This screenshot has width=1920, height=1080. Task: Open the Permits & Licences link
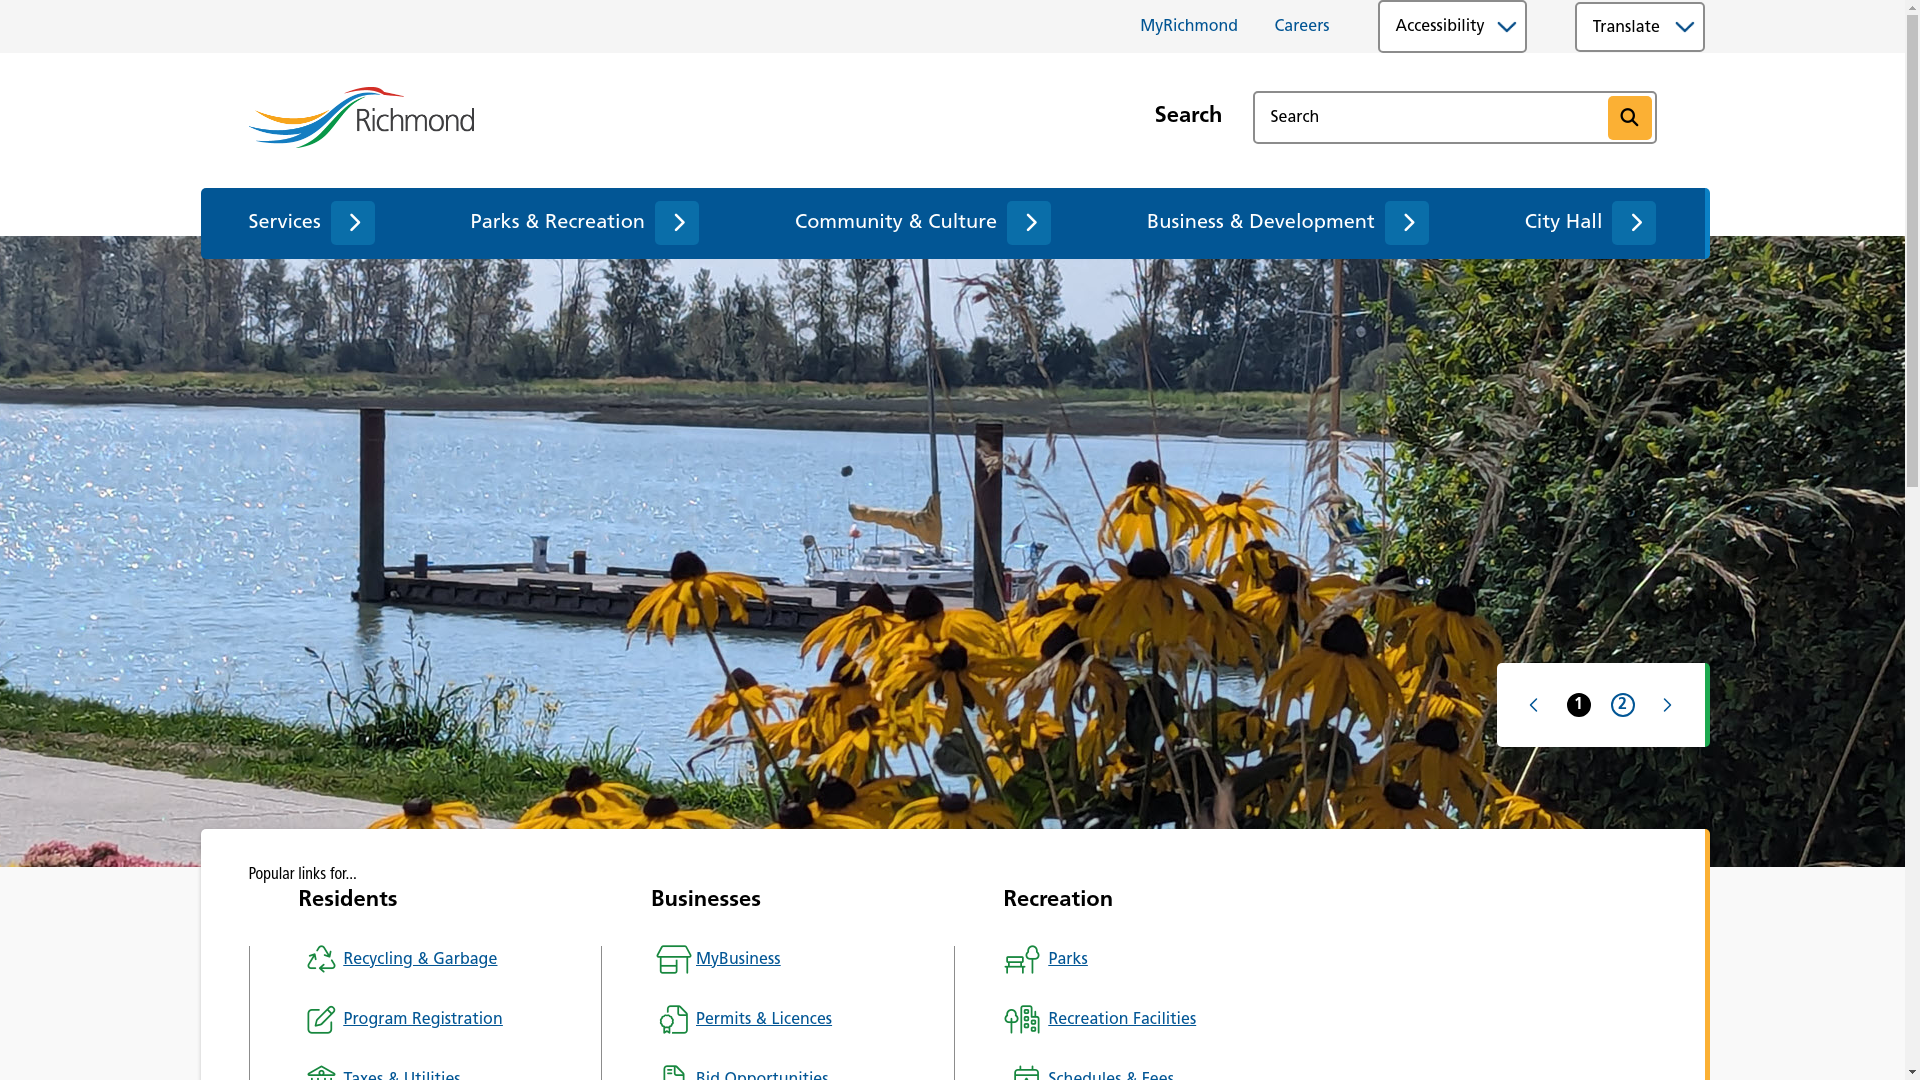[x=763, y=1019]
